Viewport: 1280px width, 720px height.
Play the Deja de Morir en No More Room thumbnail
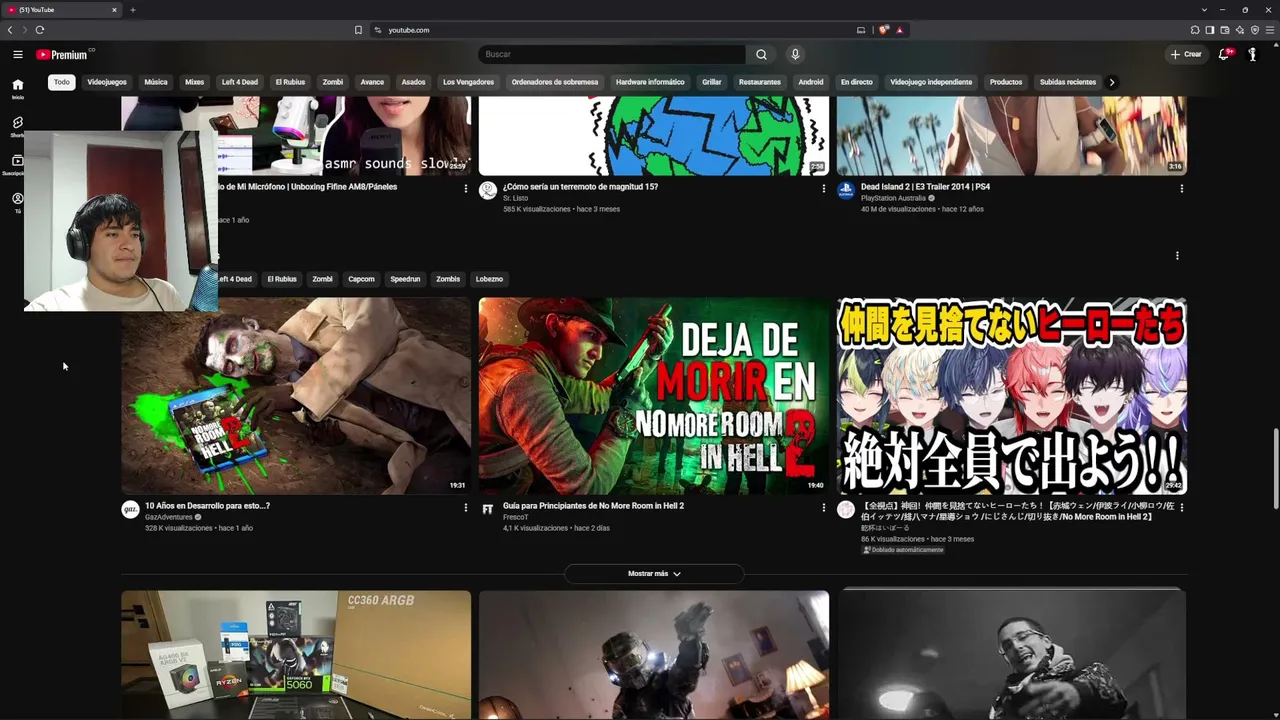pyautogui.click(x=654, y=396)
